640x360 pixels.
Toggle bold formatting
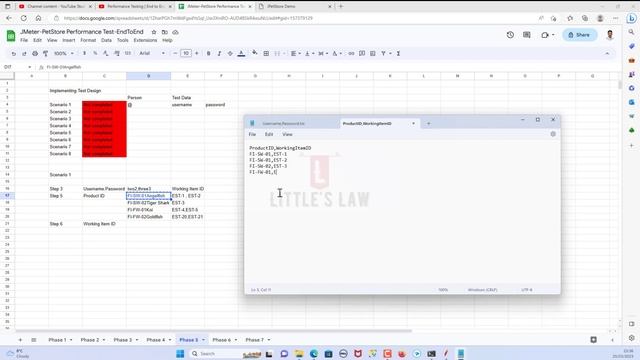[209, 53]
